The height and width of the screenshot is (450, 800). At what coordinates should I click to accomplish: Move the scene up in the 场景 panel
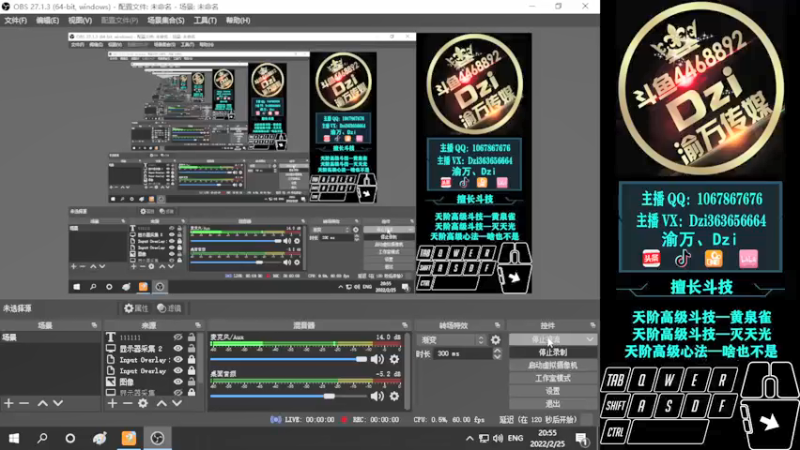[43, 403]
